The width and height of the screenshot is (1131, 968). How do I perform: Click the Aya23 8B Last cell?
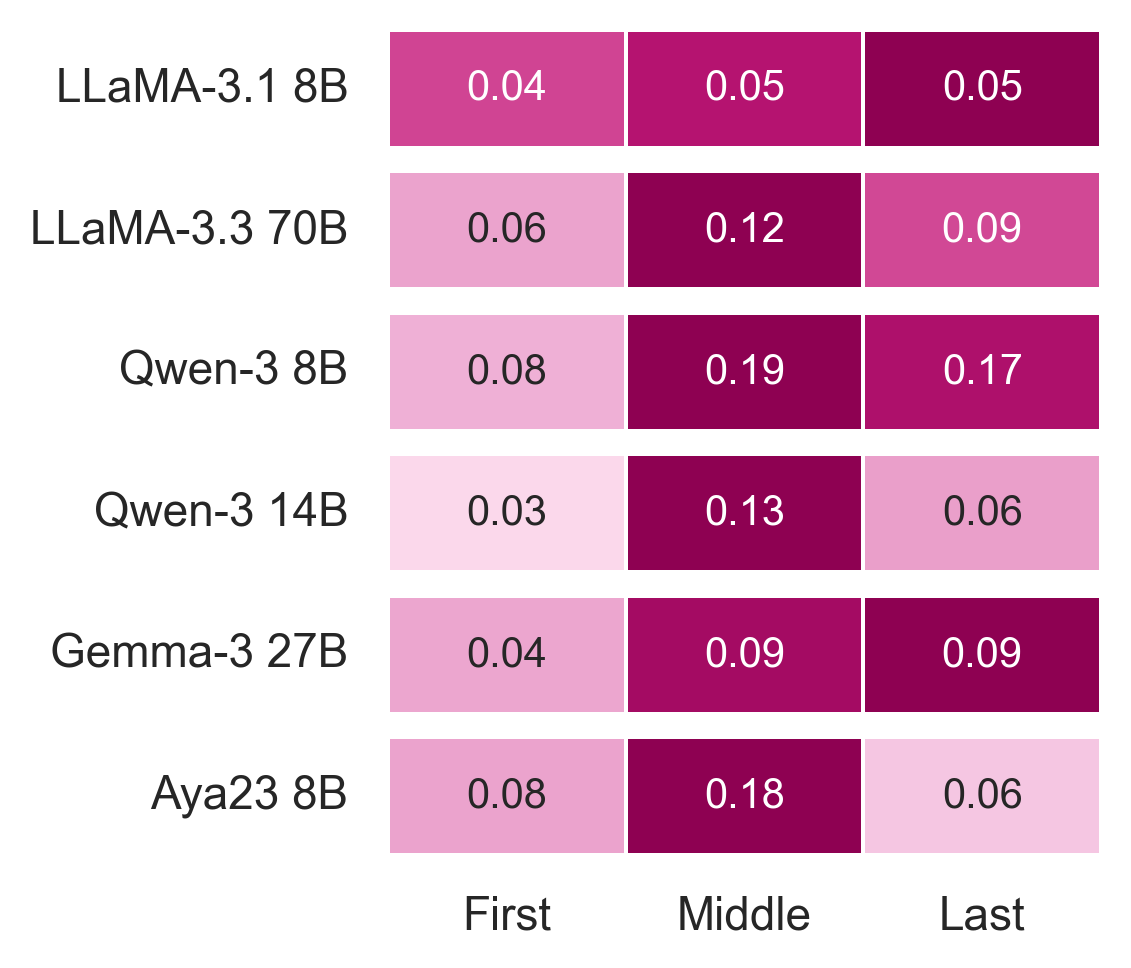982,796
